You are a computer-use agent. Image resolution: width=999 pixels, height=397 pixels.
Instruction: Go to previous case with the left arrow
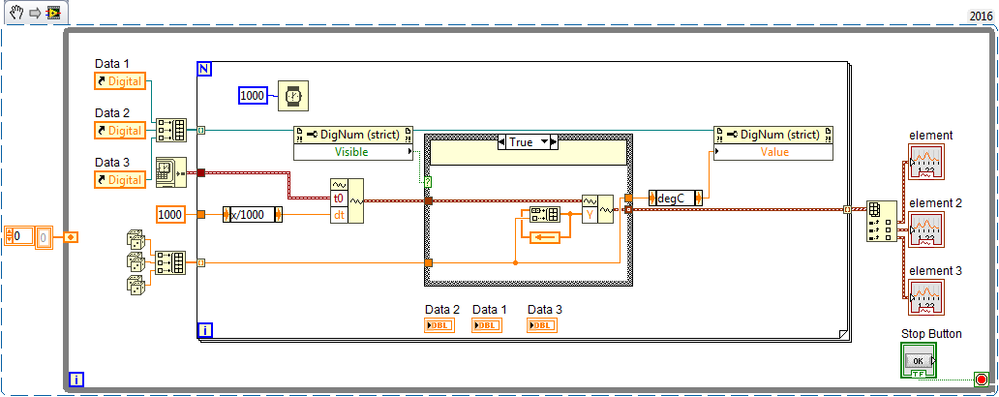pos(501,142)
